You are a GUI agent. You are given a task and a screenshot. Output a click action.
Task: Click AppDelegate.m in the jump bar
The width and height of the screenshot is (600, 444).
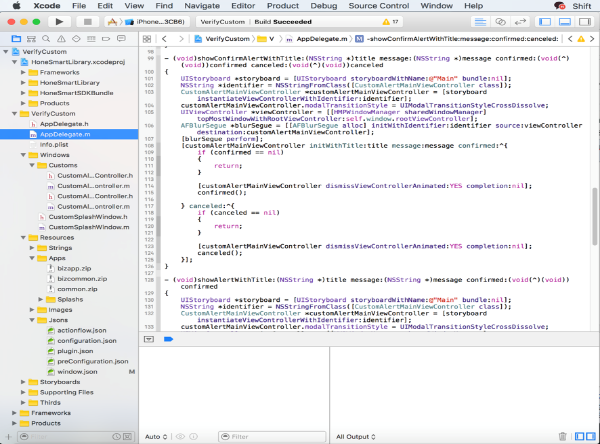[317, 39]
